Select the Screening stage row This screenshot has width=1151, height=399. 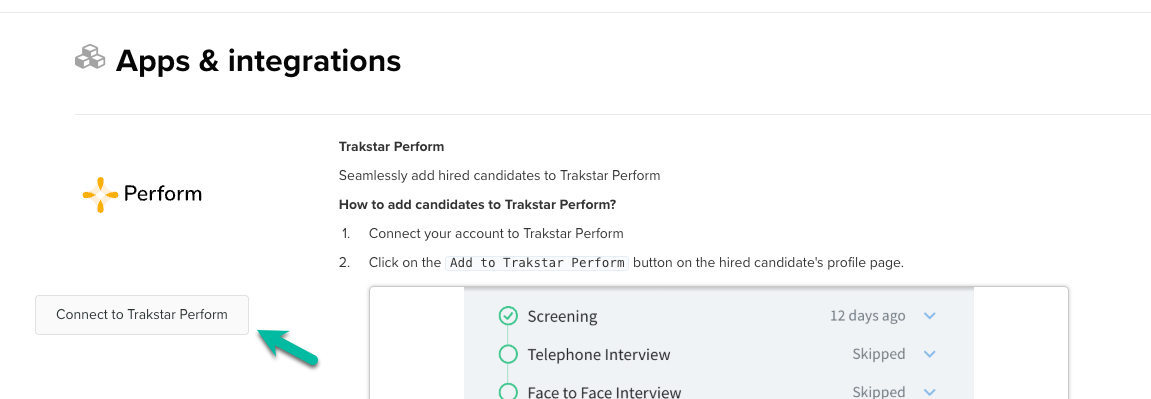(719, 316)
